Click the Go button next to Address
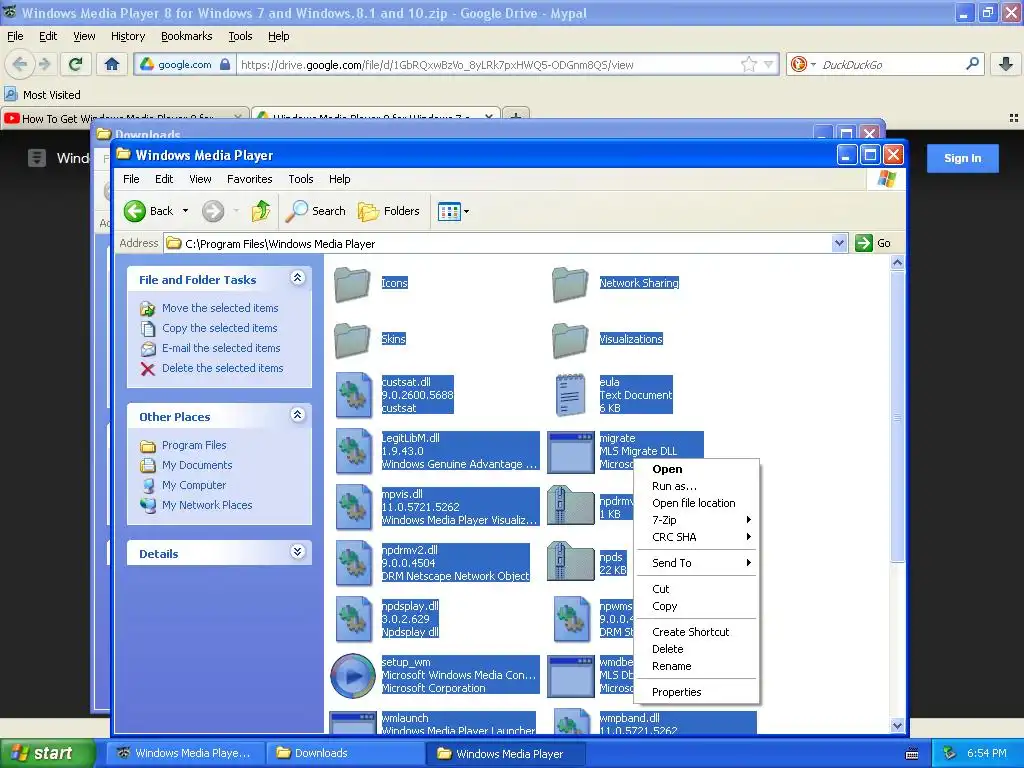 point(872,243)
